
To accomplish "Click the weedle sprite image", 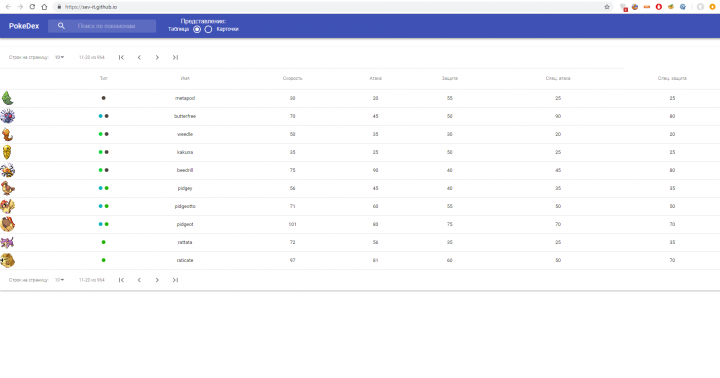I will pyautogui.click(x=7, y=134).
